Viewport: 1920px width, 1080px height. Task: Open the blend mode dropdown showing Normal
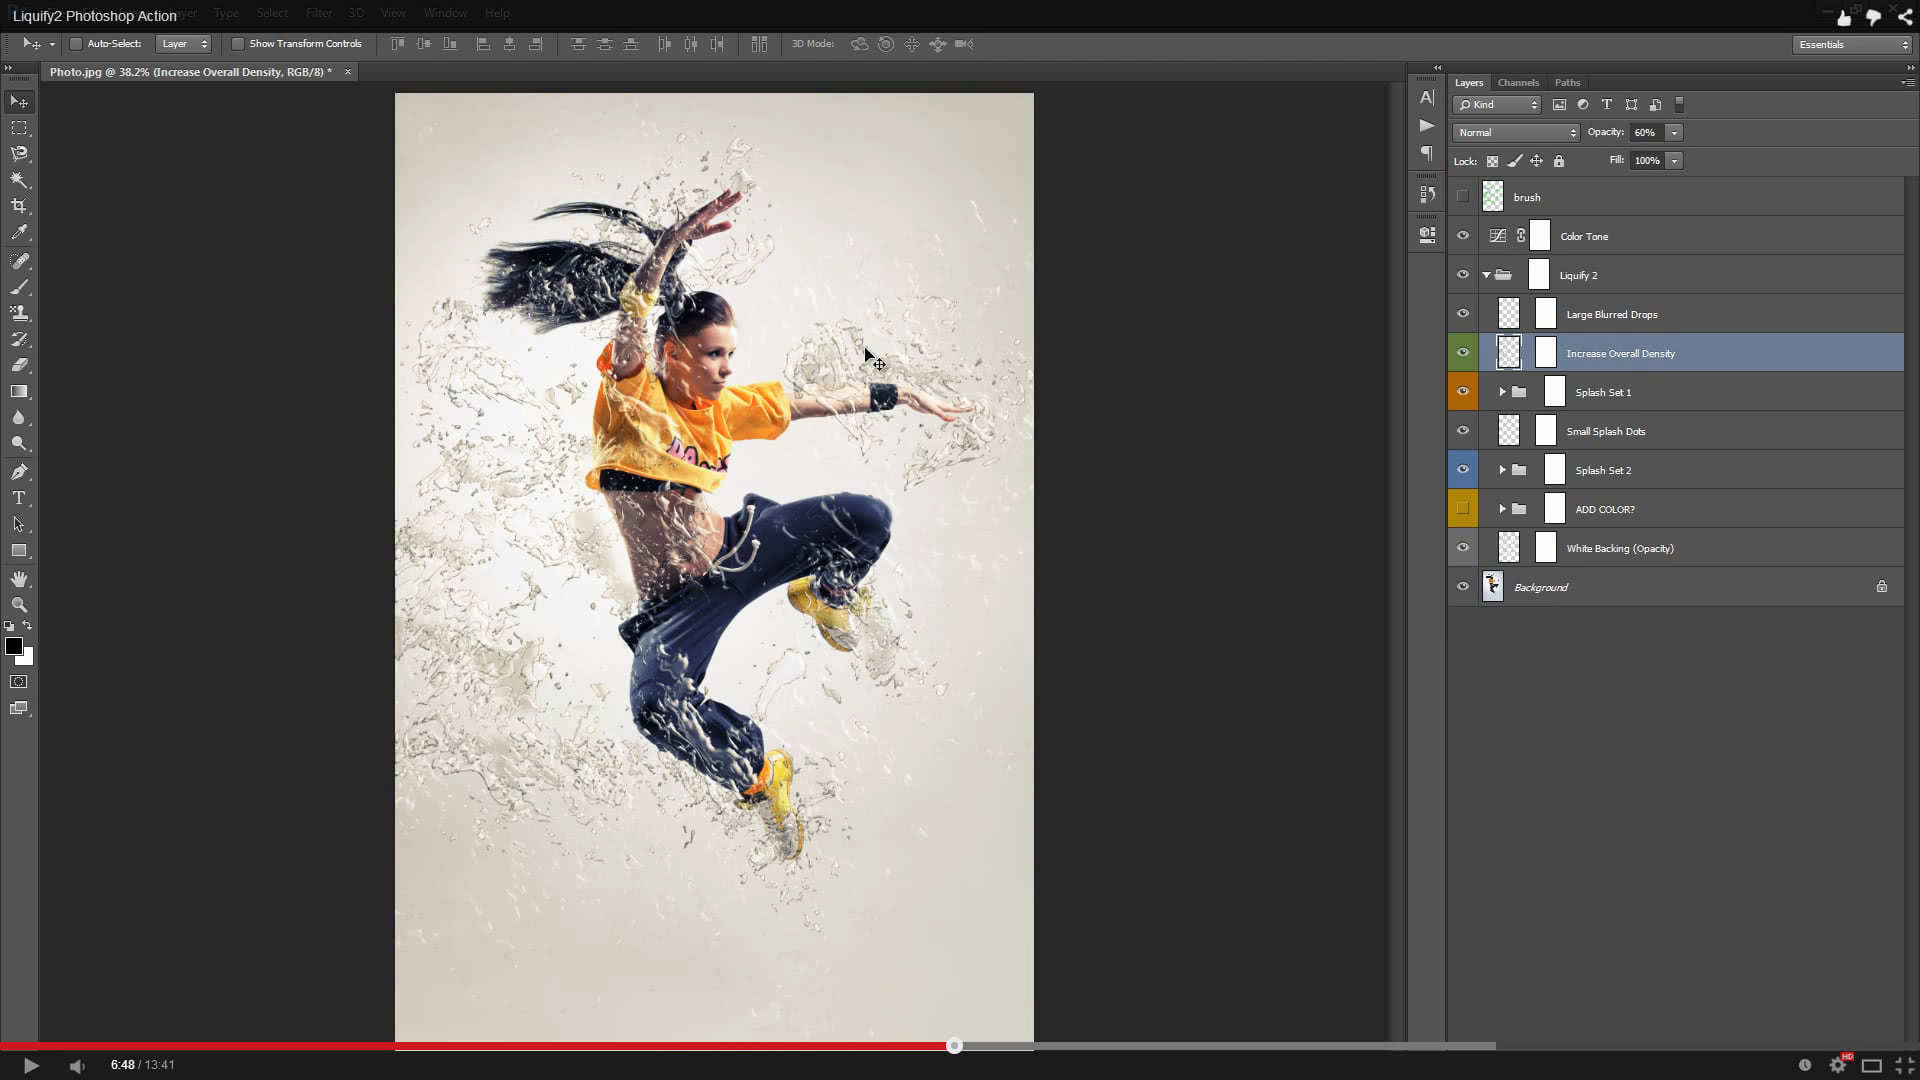click(x=1515, y=132)
